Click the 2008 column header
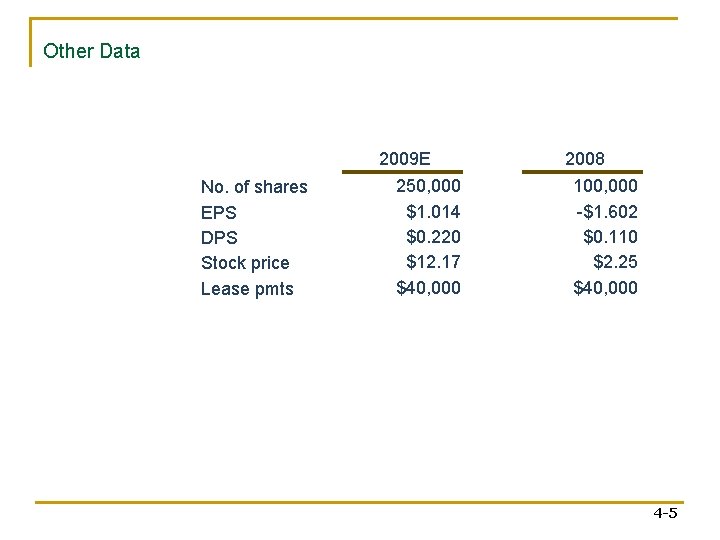720x540 pixels. click(584, 158)
